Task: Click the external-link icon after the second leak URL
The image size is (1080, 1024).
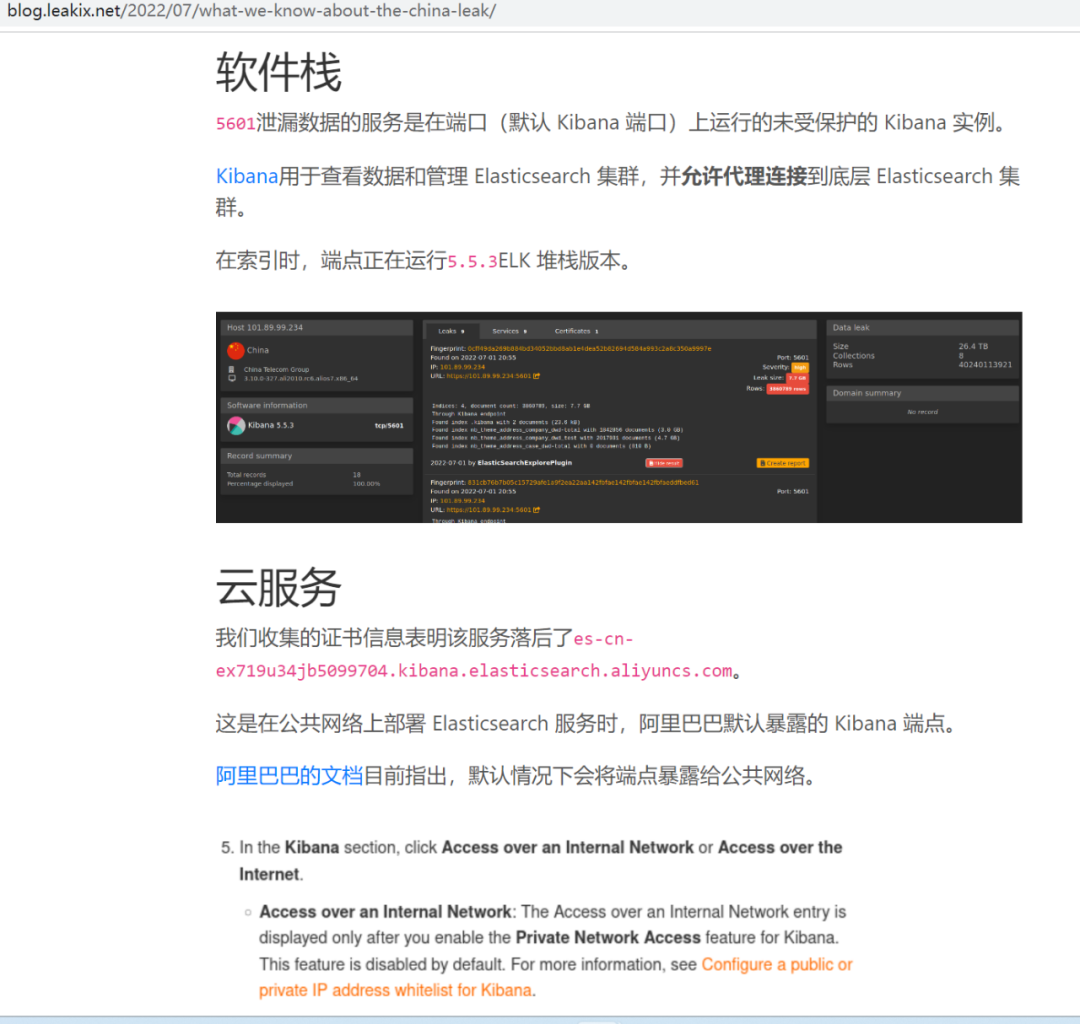Action: 536,510
